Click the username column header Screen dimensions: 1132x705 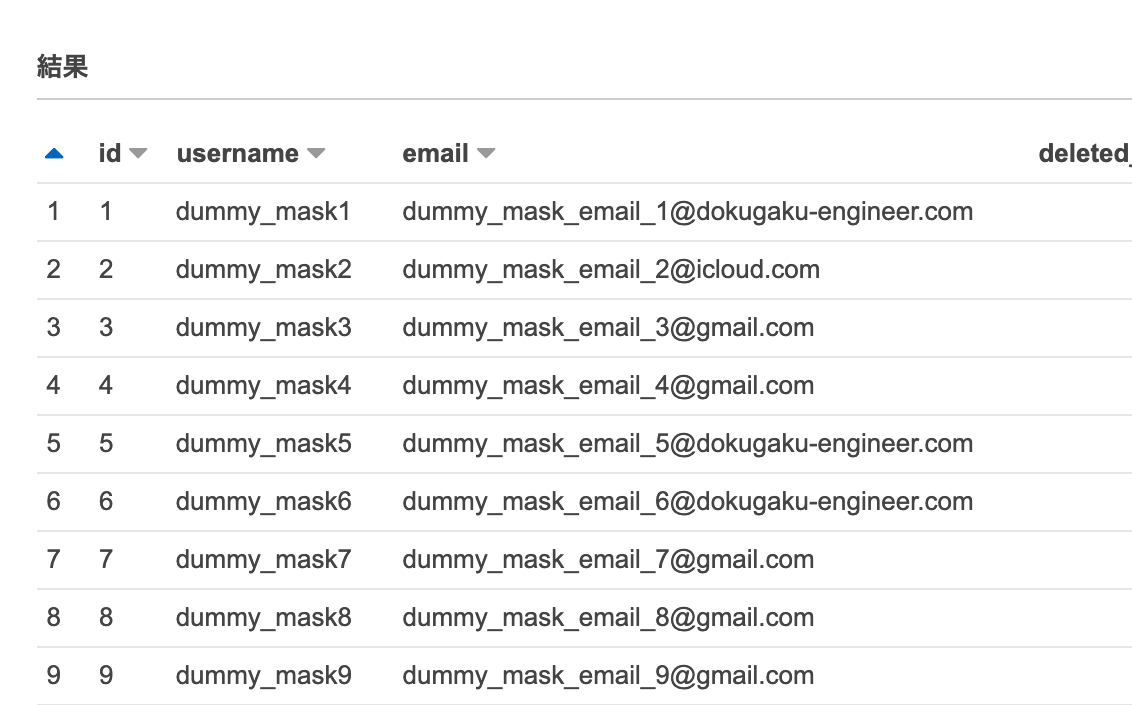tap(238, 154)
